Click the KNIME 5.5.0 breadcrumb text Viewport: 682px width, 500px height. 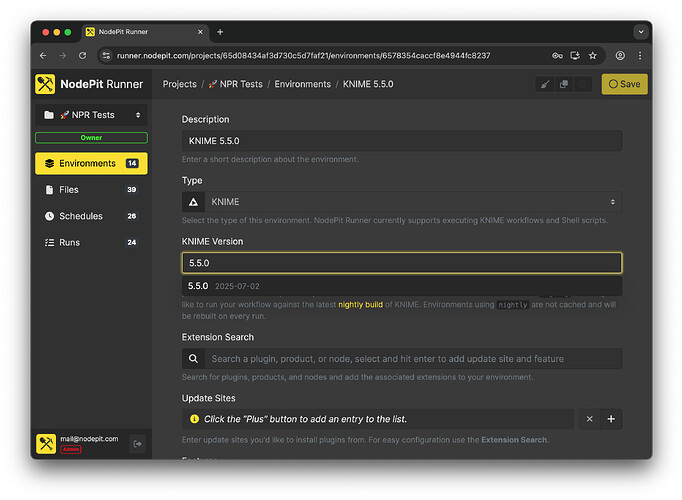368,84
